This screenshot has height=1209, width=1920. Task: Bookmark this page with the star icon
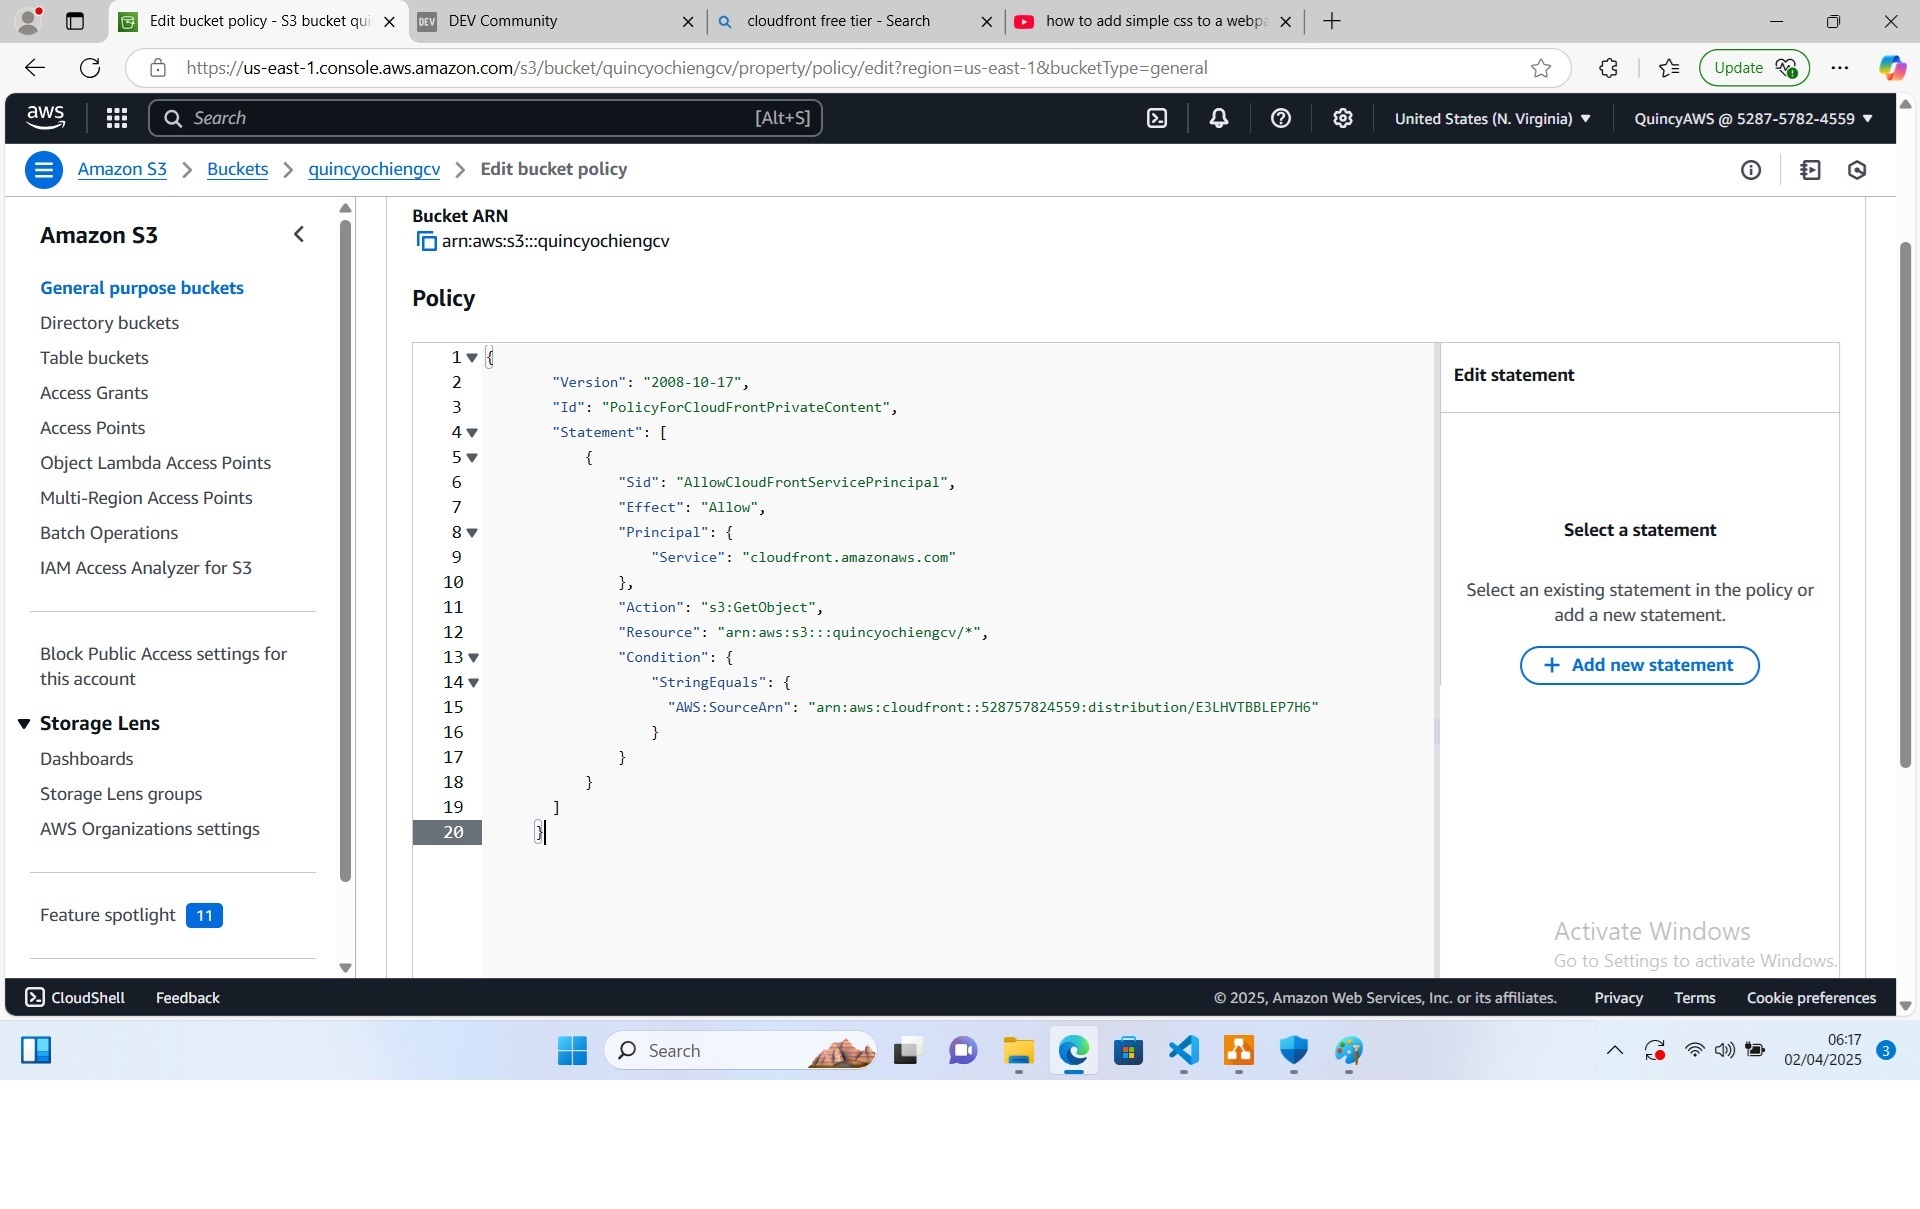tap(1541, 68)
